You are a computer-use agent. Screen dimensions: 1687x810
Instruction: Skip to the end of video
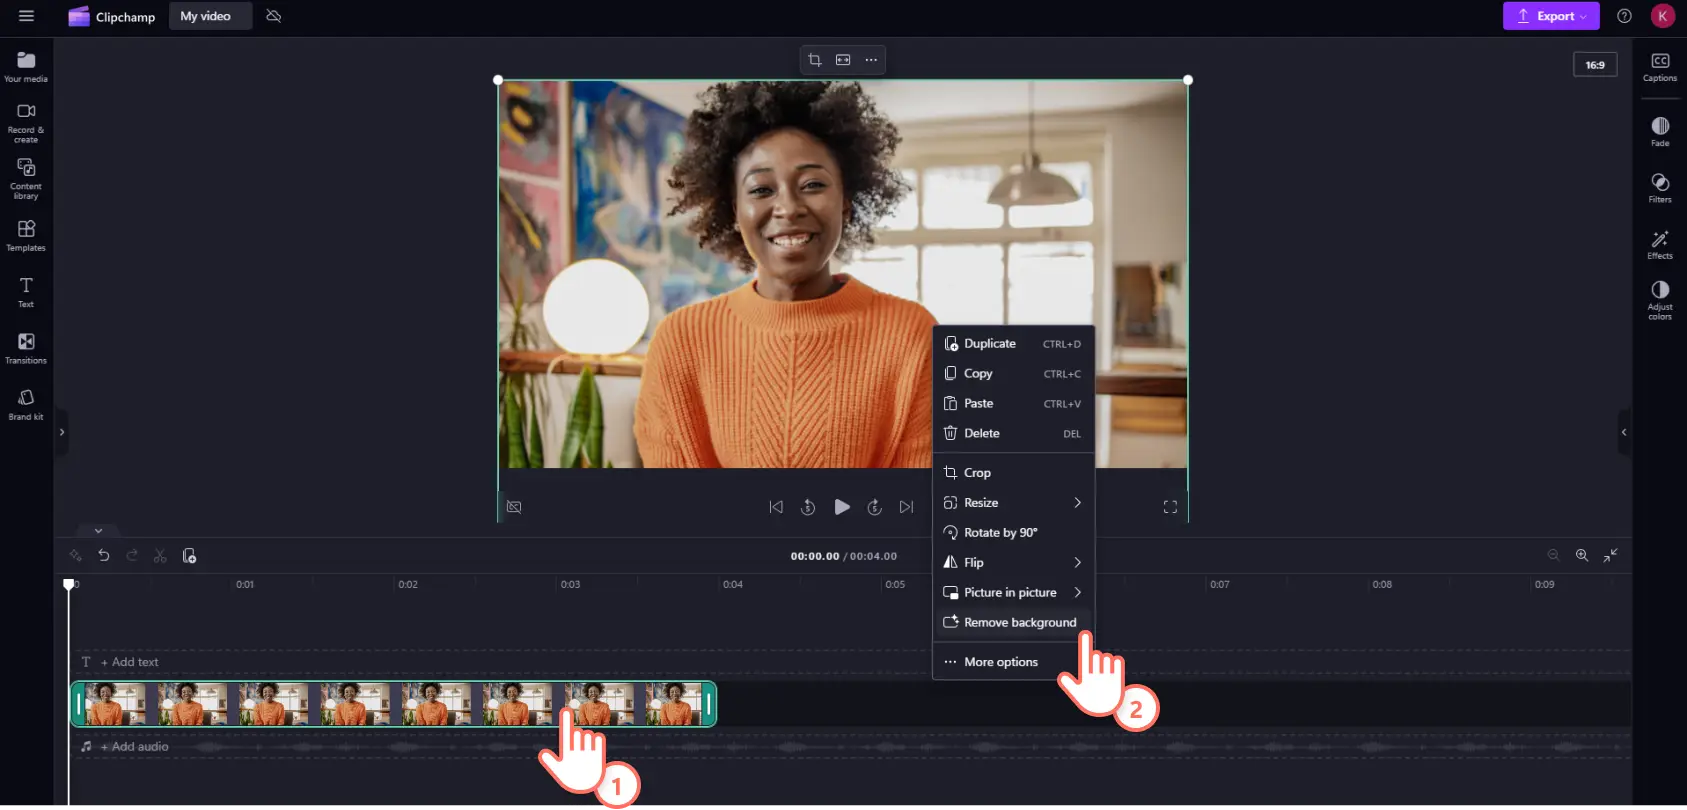pyautogui.click(x=906, y=507)
